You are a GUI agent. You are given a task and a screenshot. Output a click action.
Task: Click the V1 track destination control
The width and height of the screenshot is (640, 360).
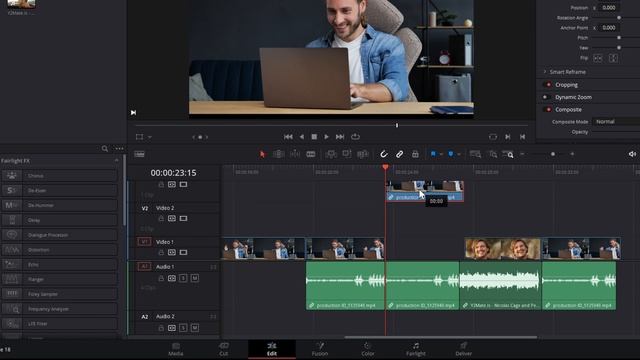pyautogui.click(x=144, y=242)
